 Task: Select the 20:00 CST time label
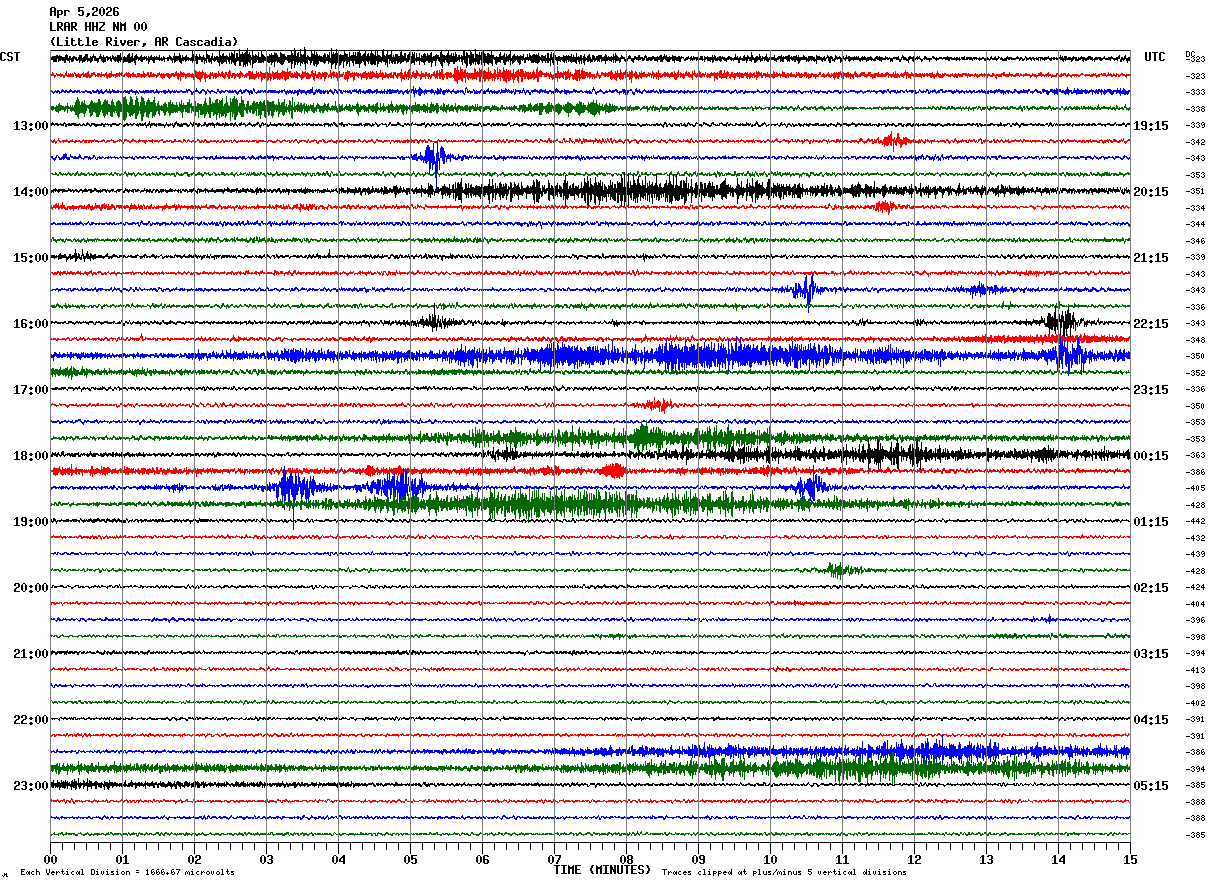pyautogui.click(x=31, y=587)
